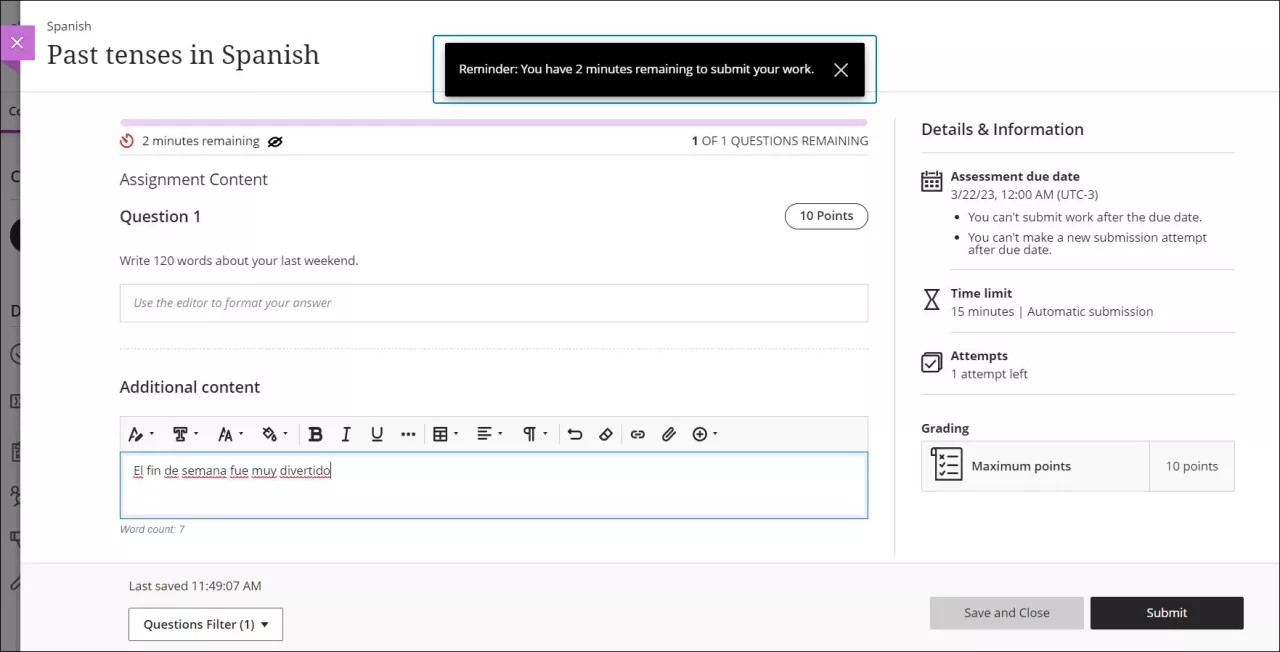The height and width of the screenshot is (652, 1280).
Task: Open the font size dropdown
Action: click(231, 434)
